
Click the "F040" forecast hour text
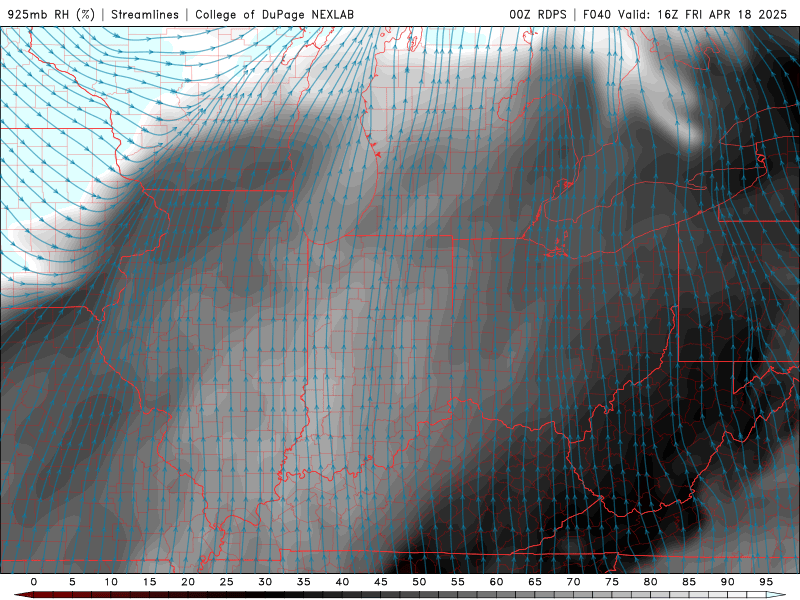pos(597,14)
